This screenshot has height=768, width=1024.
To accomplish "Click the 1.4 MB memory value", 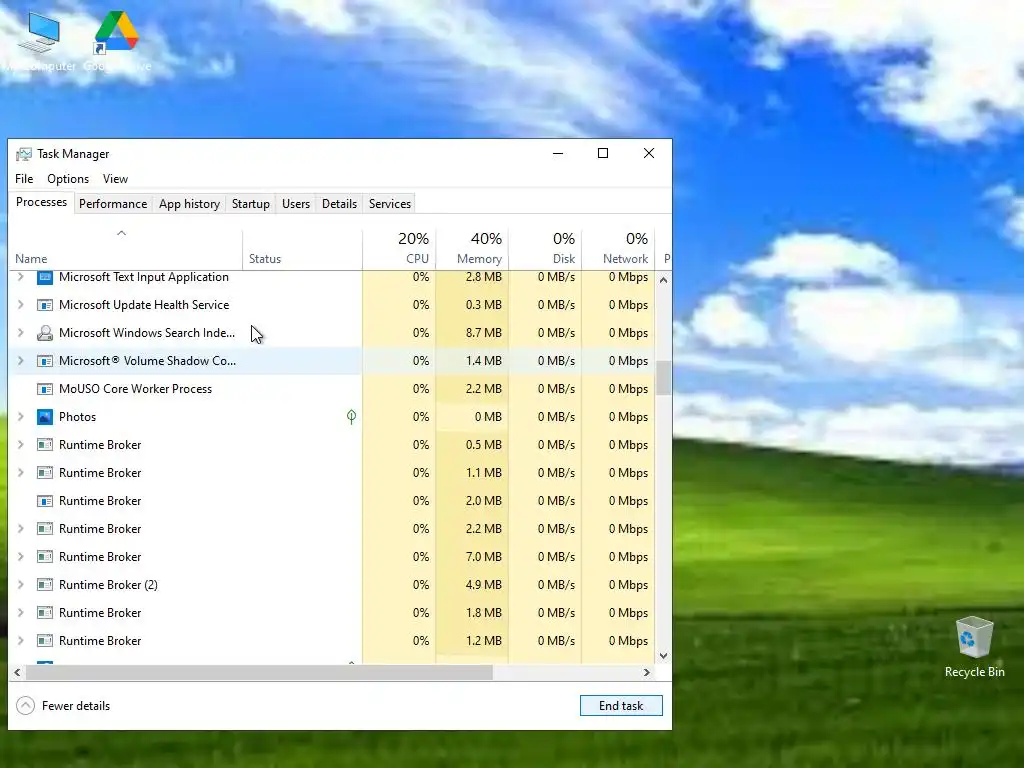I will click(x=484, y=361).
